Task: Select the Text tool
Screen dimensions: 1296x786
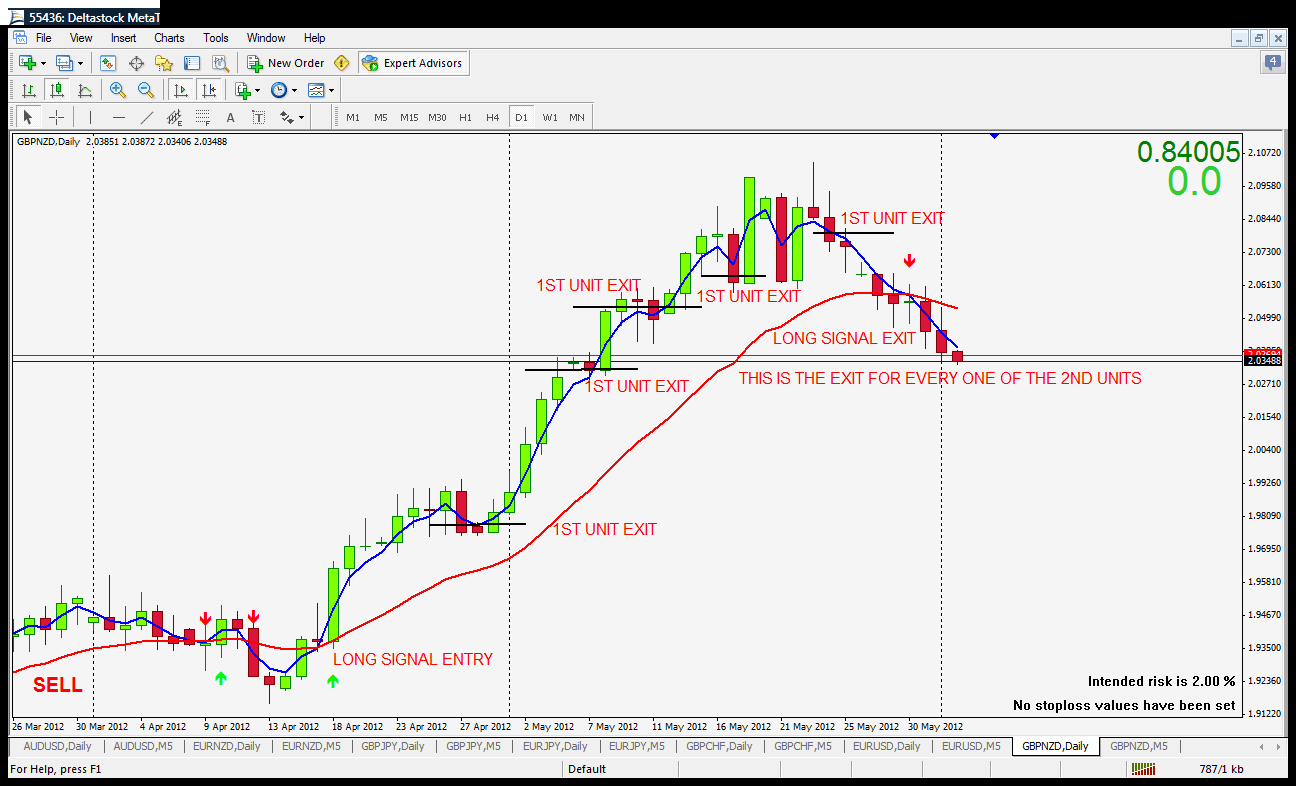Action: [x=232, y=117]
